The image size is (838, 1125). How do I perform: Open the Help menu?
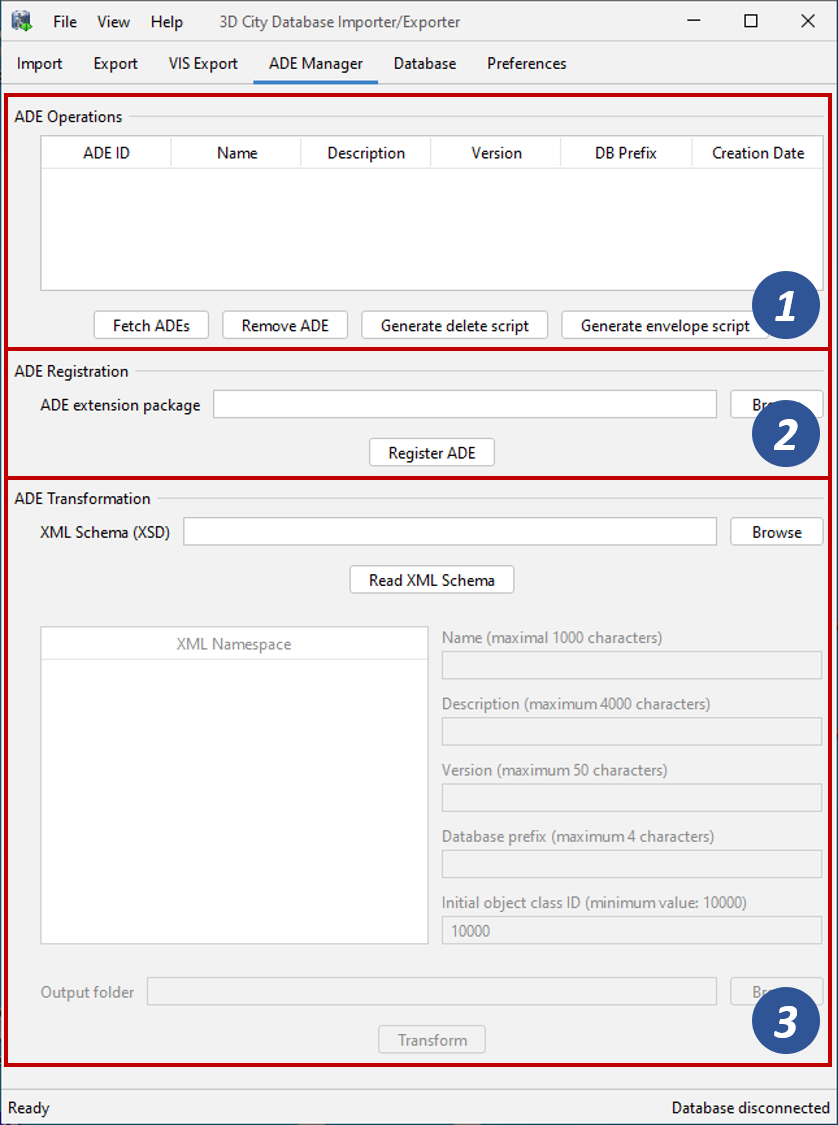pyautogui.click(x=166, y=22)
